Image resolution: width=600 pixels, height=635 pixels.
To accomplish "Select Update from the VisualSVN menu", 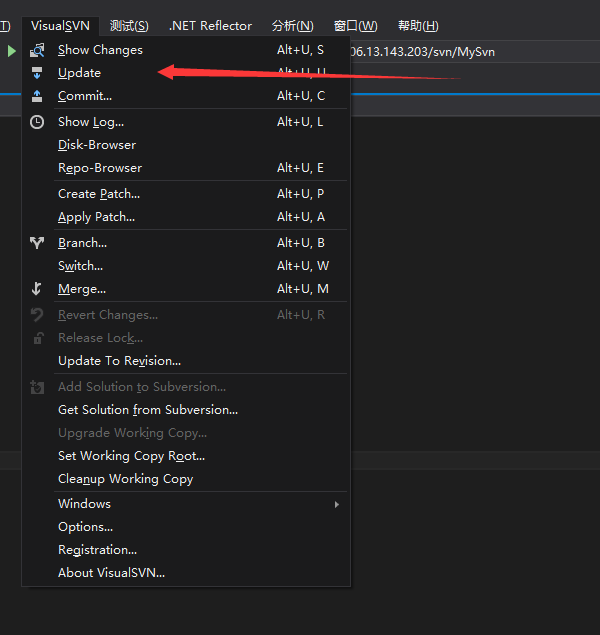I will point(186,73).
